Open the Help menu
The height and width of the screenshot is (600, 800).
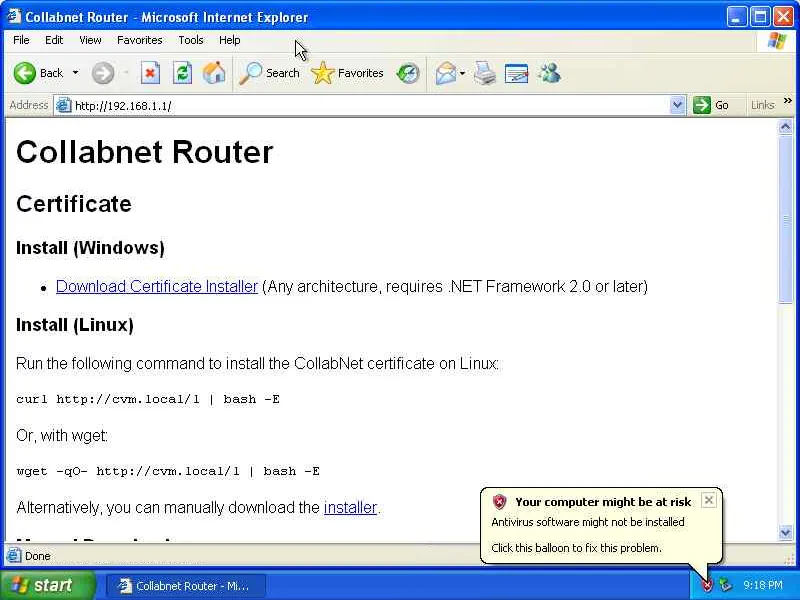point(230,40)
